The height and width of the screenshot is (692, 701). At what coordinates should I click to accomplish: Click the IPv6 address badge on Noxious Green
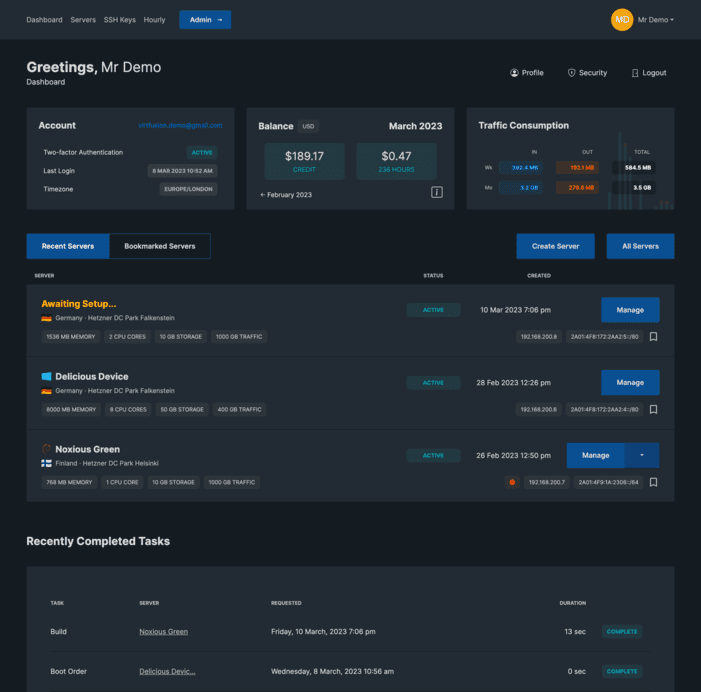click(x=608, y=482)
